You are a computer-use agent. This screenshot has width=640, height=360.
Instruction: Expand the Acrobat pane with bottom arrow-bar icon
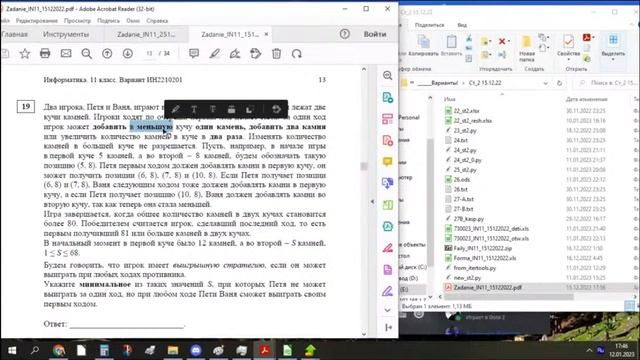pyautogui.click(x=388, y=327)
